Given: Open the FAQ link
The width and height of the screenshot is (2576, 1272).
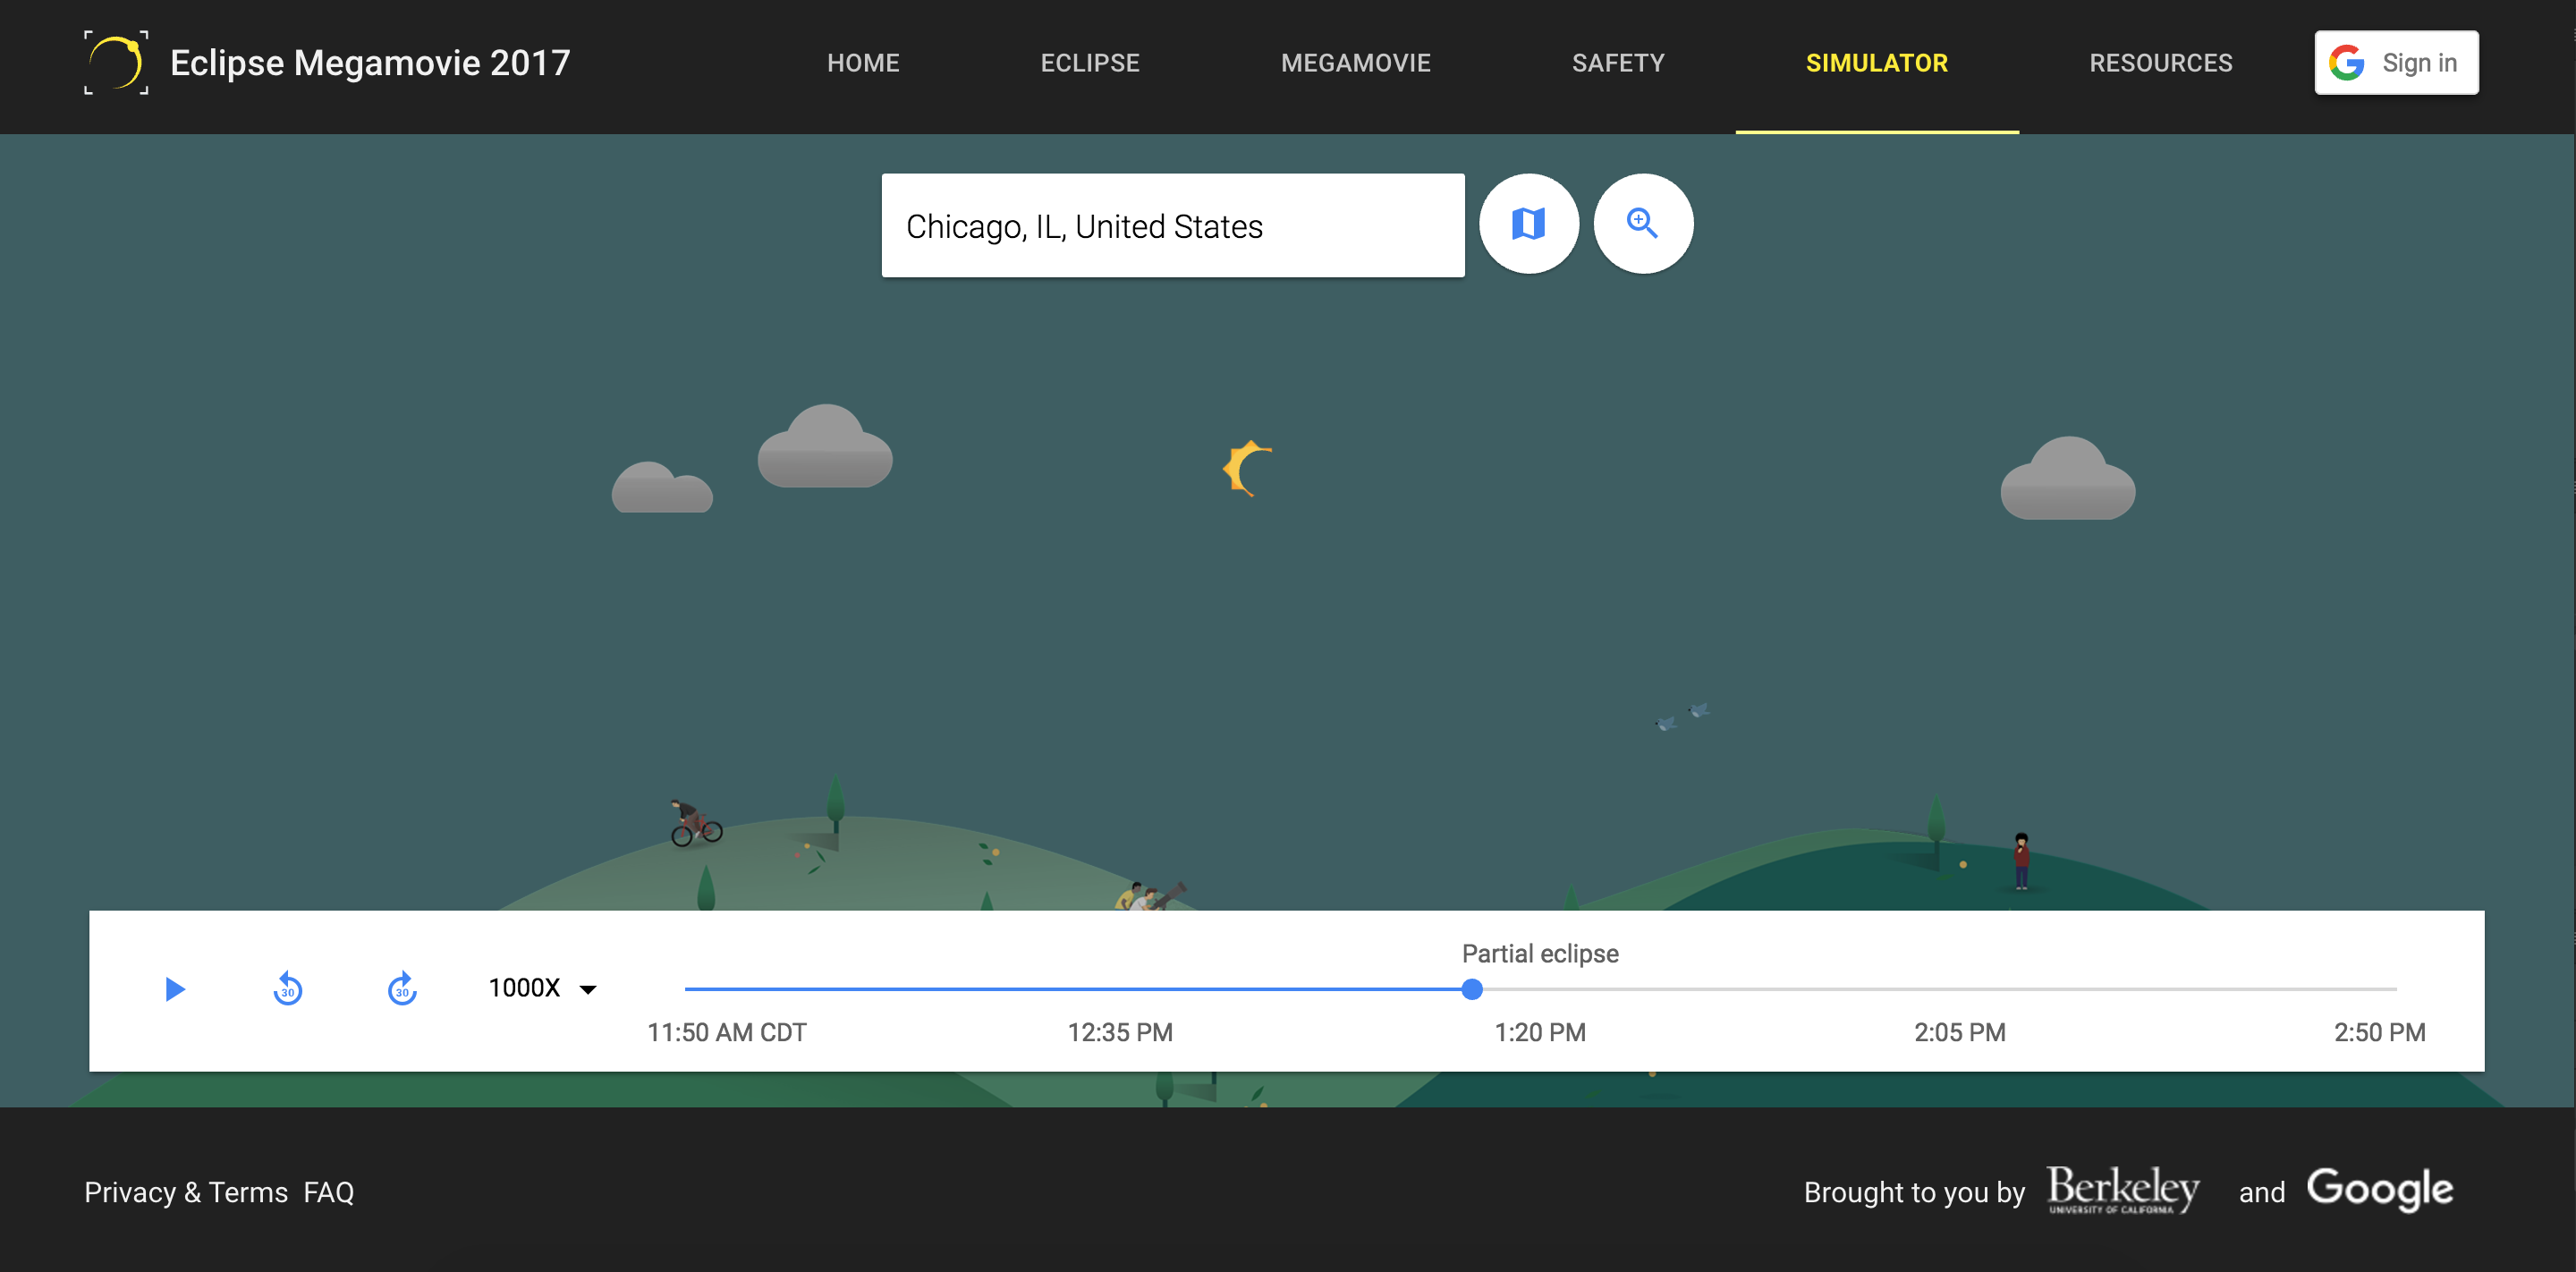Looking at the screenshot, I should click(x=329, y=1192).
